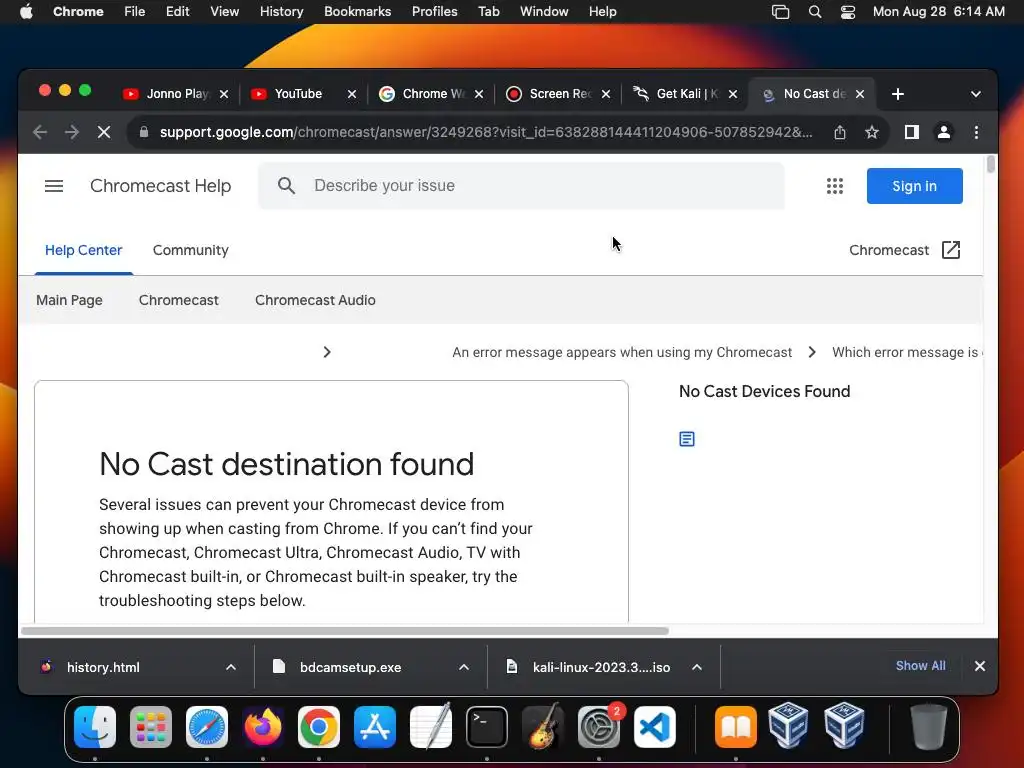
Task: Open the Profiles menu
Action: [x=434, y=12]
